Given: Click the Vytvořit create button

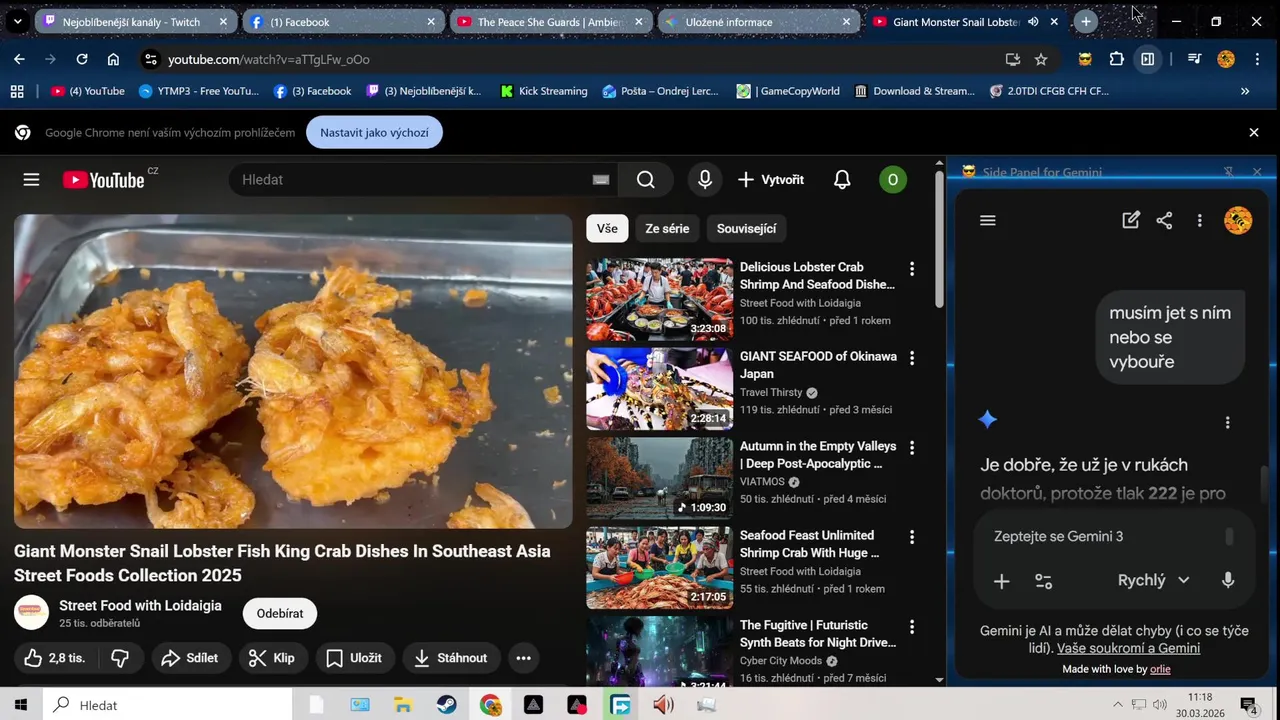Looking at the screenshot, I should tap(771, 180).
